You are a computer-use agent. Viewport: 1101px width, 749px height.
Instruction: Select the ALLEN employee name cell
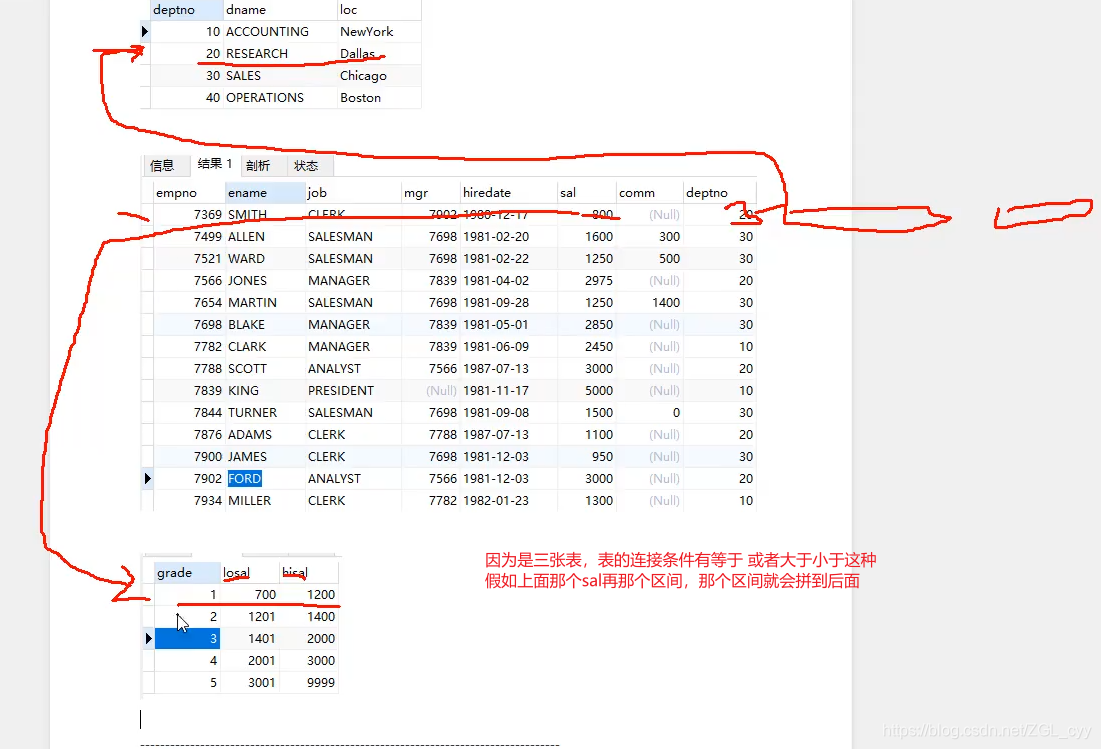pyautogui.click(x=265, y=237)
